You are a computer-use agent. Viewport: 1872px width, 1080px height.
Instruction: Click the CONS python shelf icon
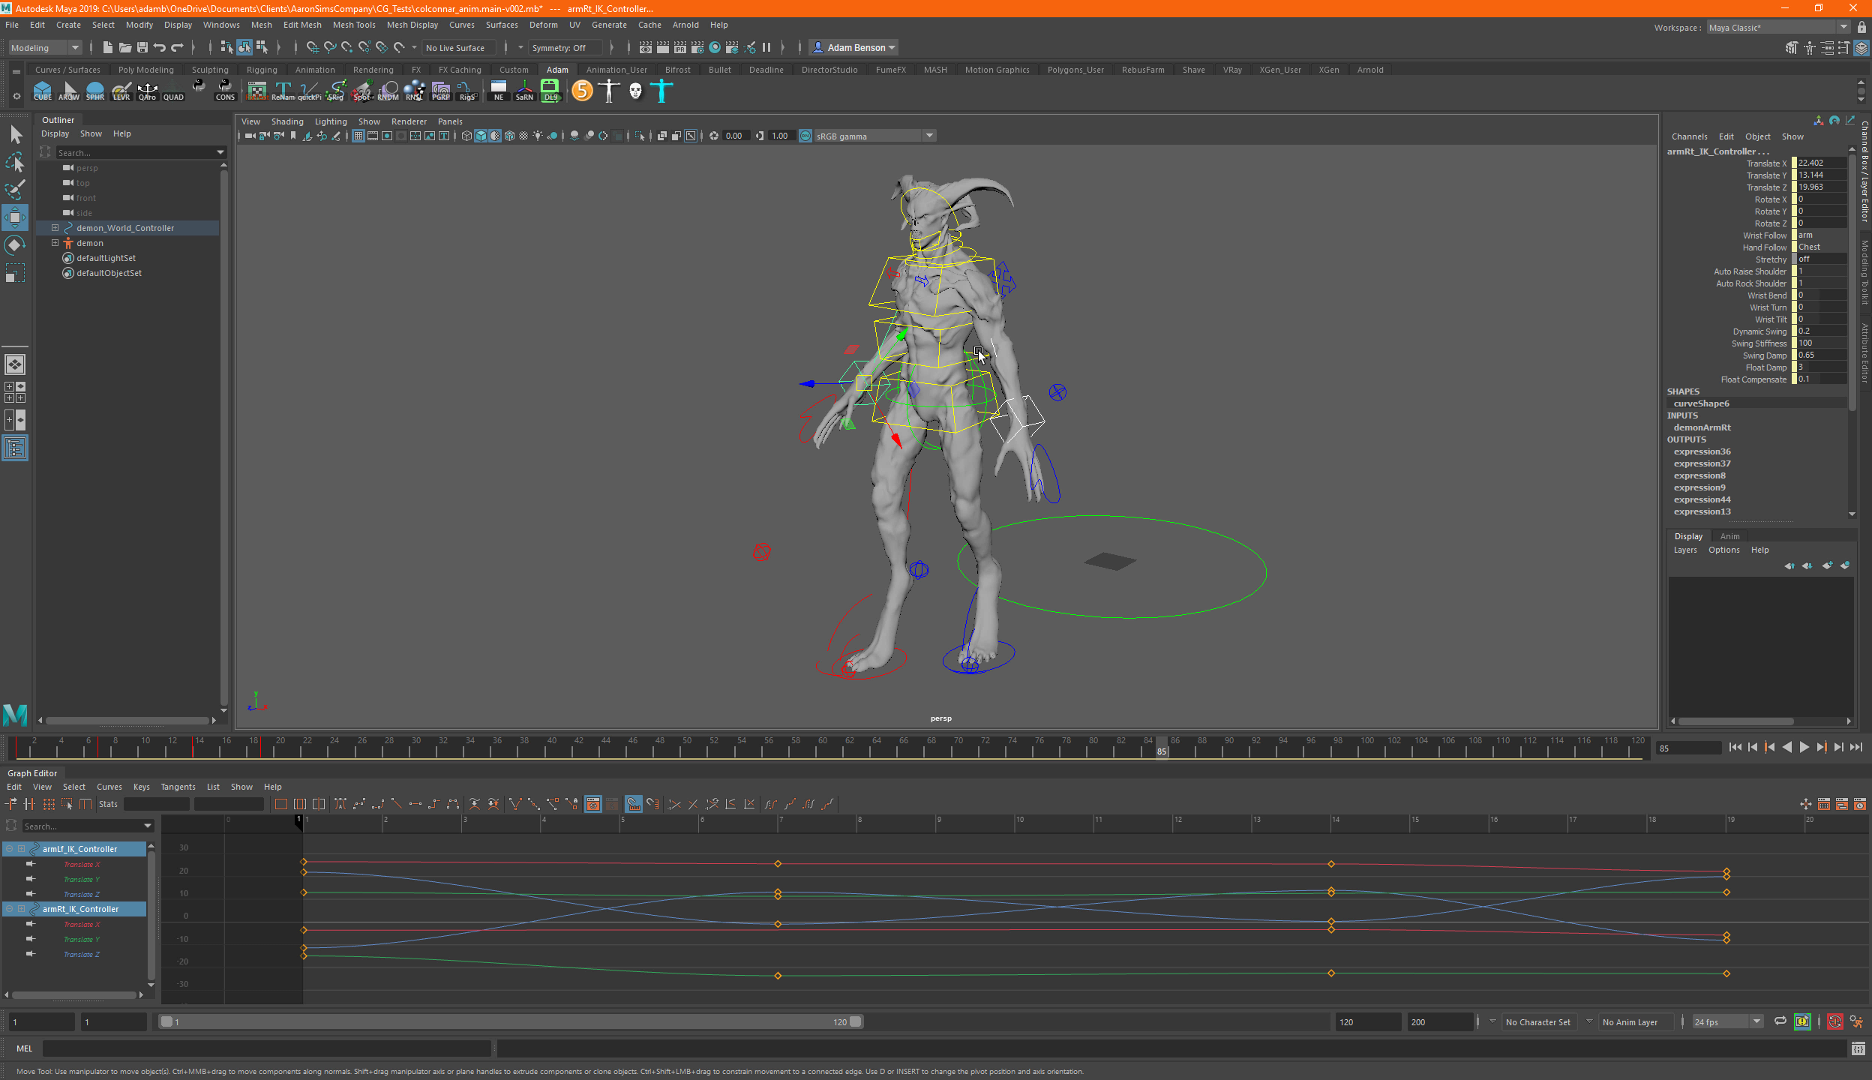click(x=225, y=91)
